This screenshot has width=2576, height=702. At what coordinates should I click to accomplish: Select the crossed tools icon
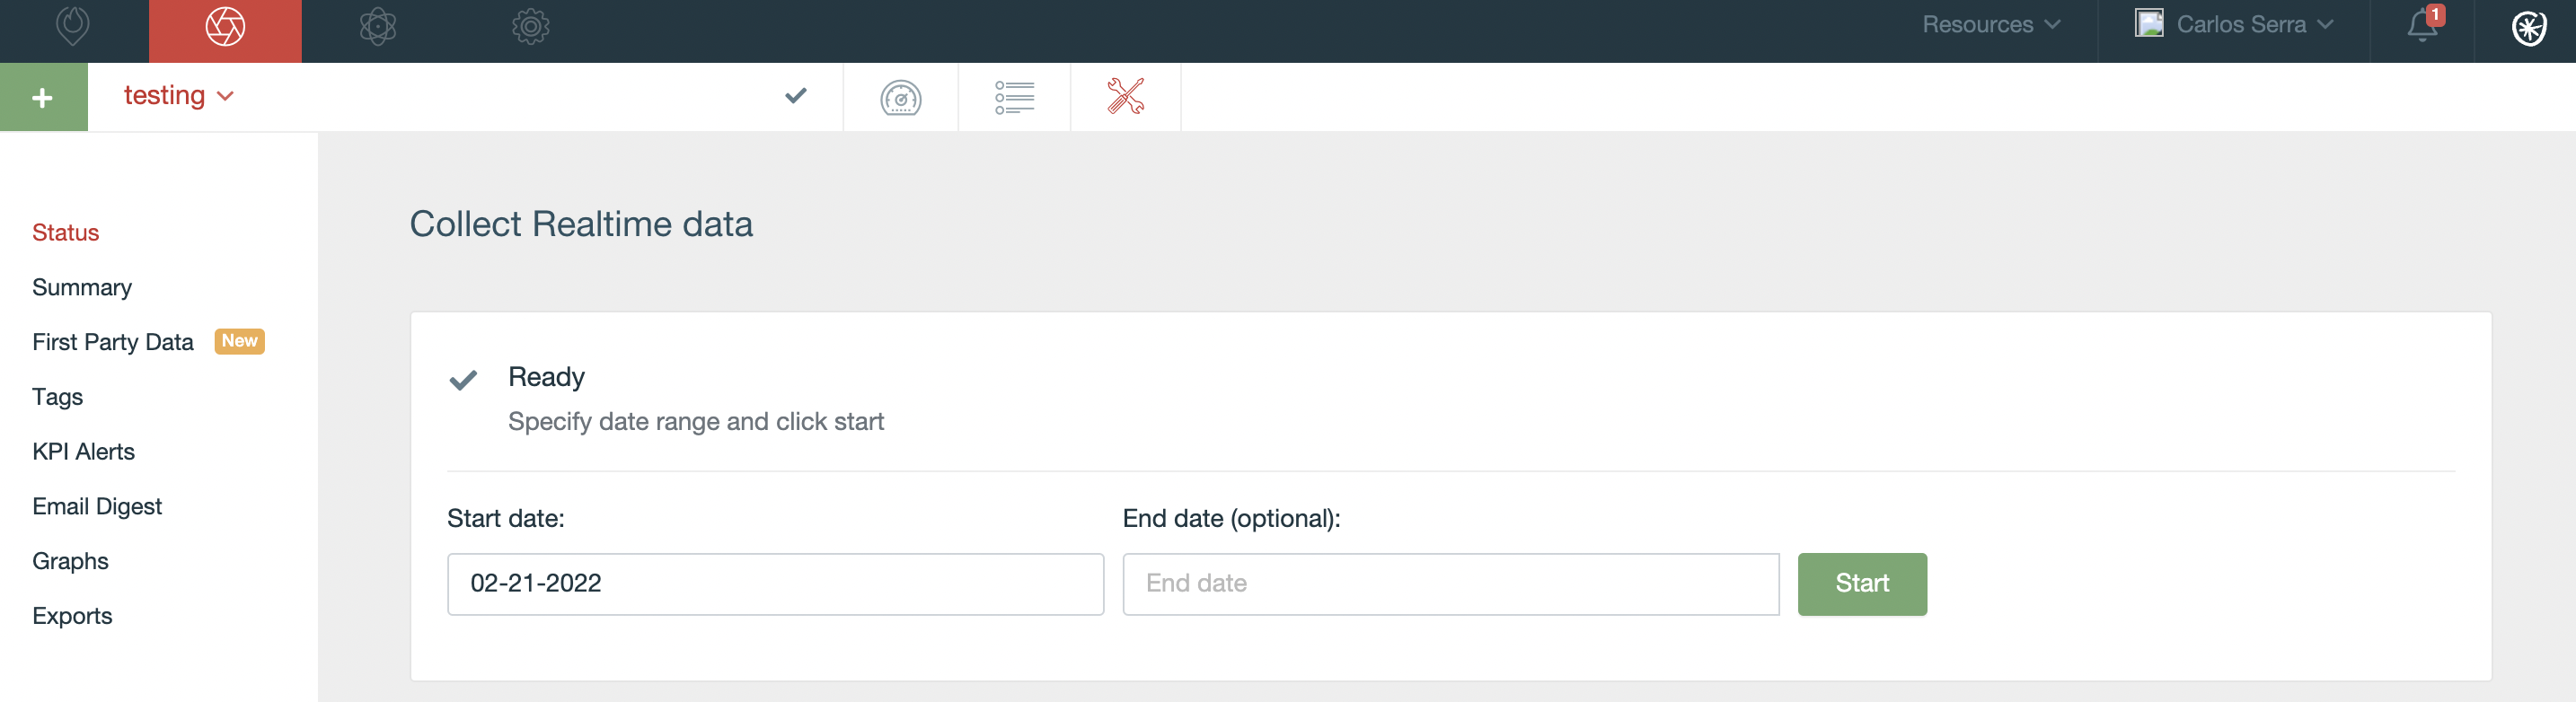click(x=1126, y=96)
